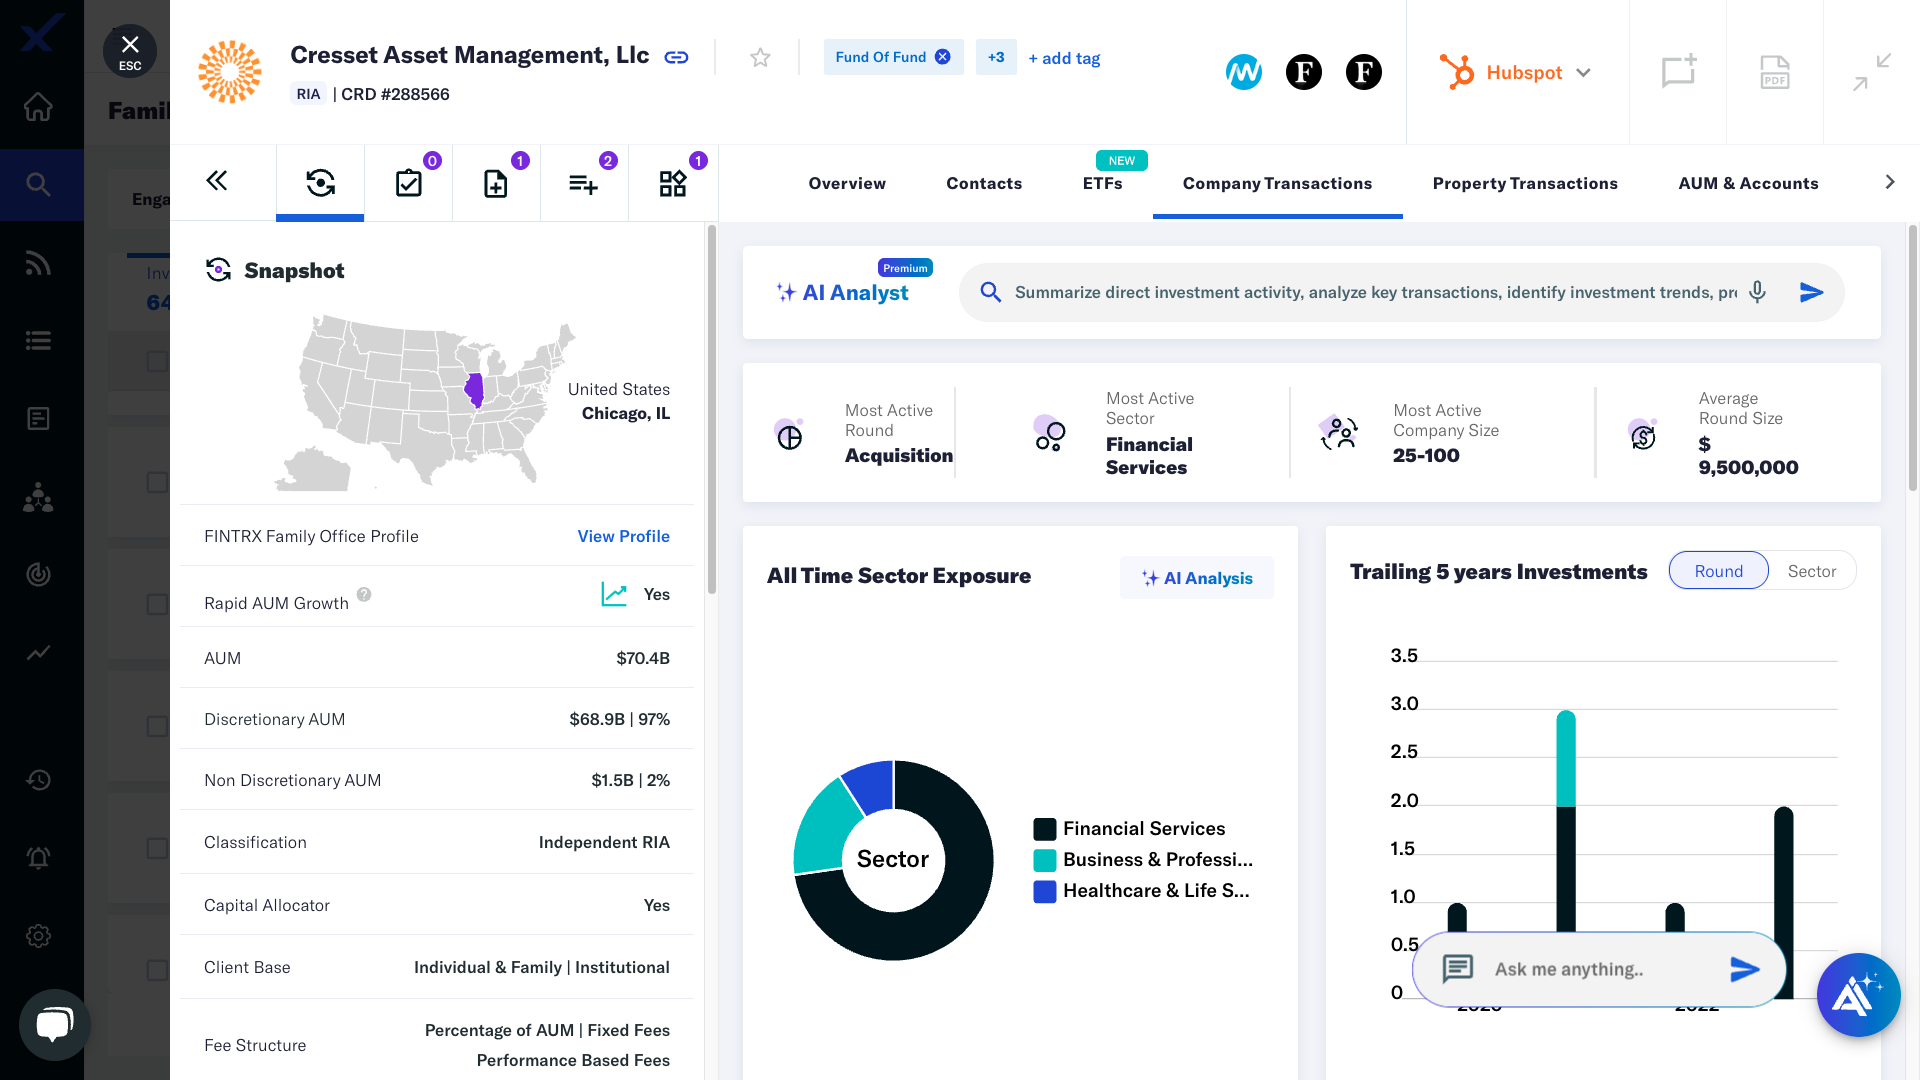Viewport: 1920px width, 1080px height.
Task: Close the profile panel with ESC button
Action: tap(130, 51)
